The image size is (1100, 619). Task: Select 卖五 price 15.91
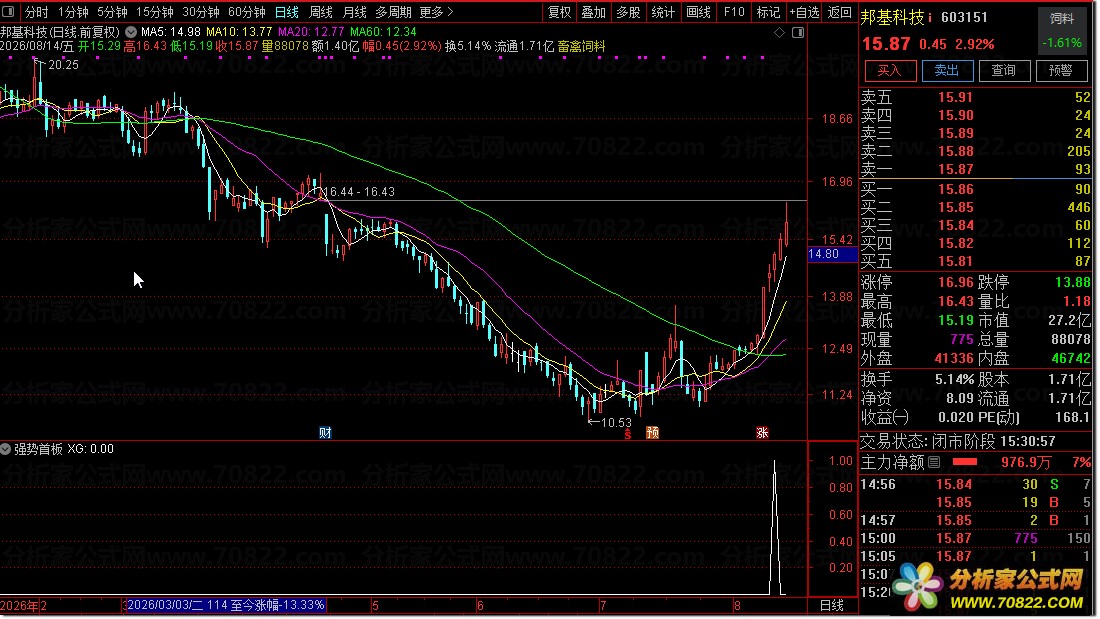pos(955,98)
